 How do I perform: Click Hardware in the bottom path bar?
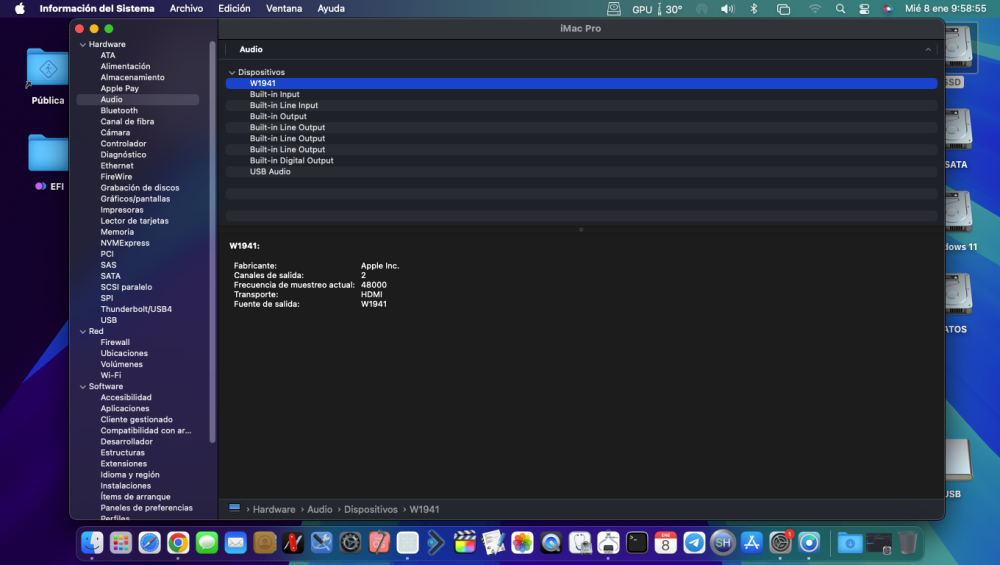point(274,509)
